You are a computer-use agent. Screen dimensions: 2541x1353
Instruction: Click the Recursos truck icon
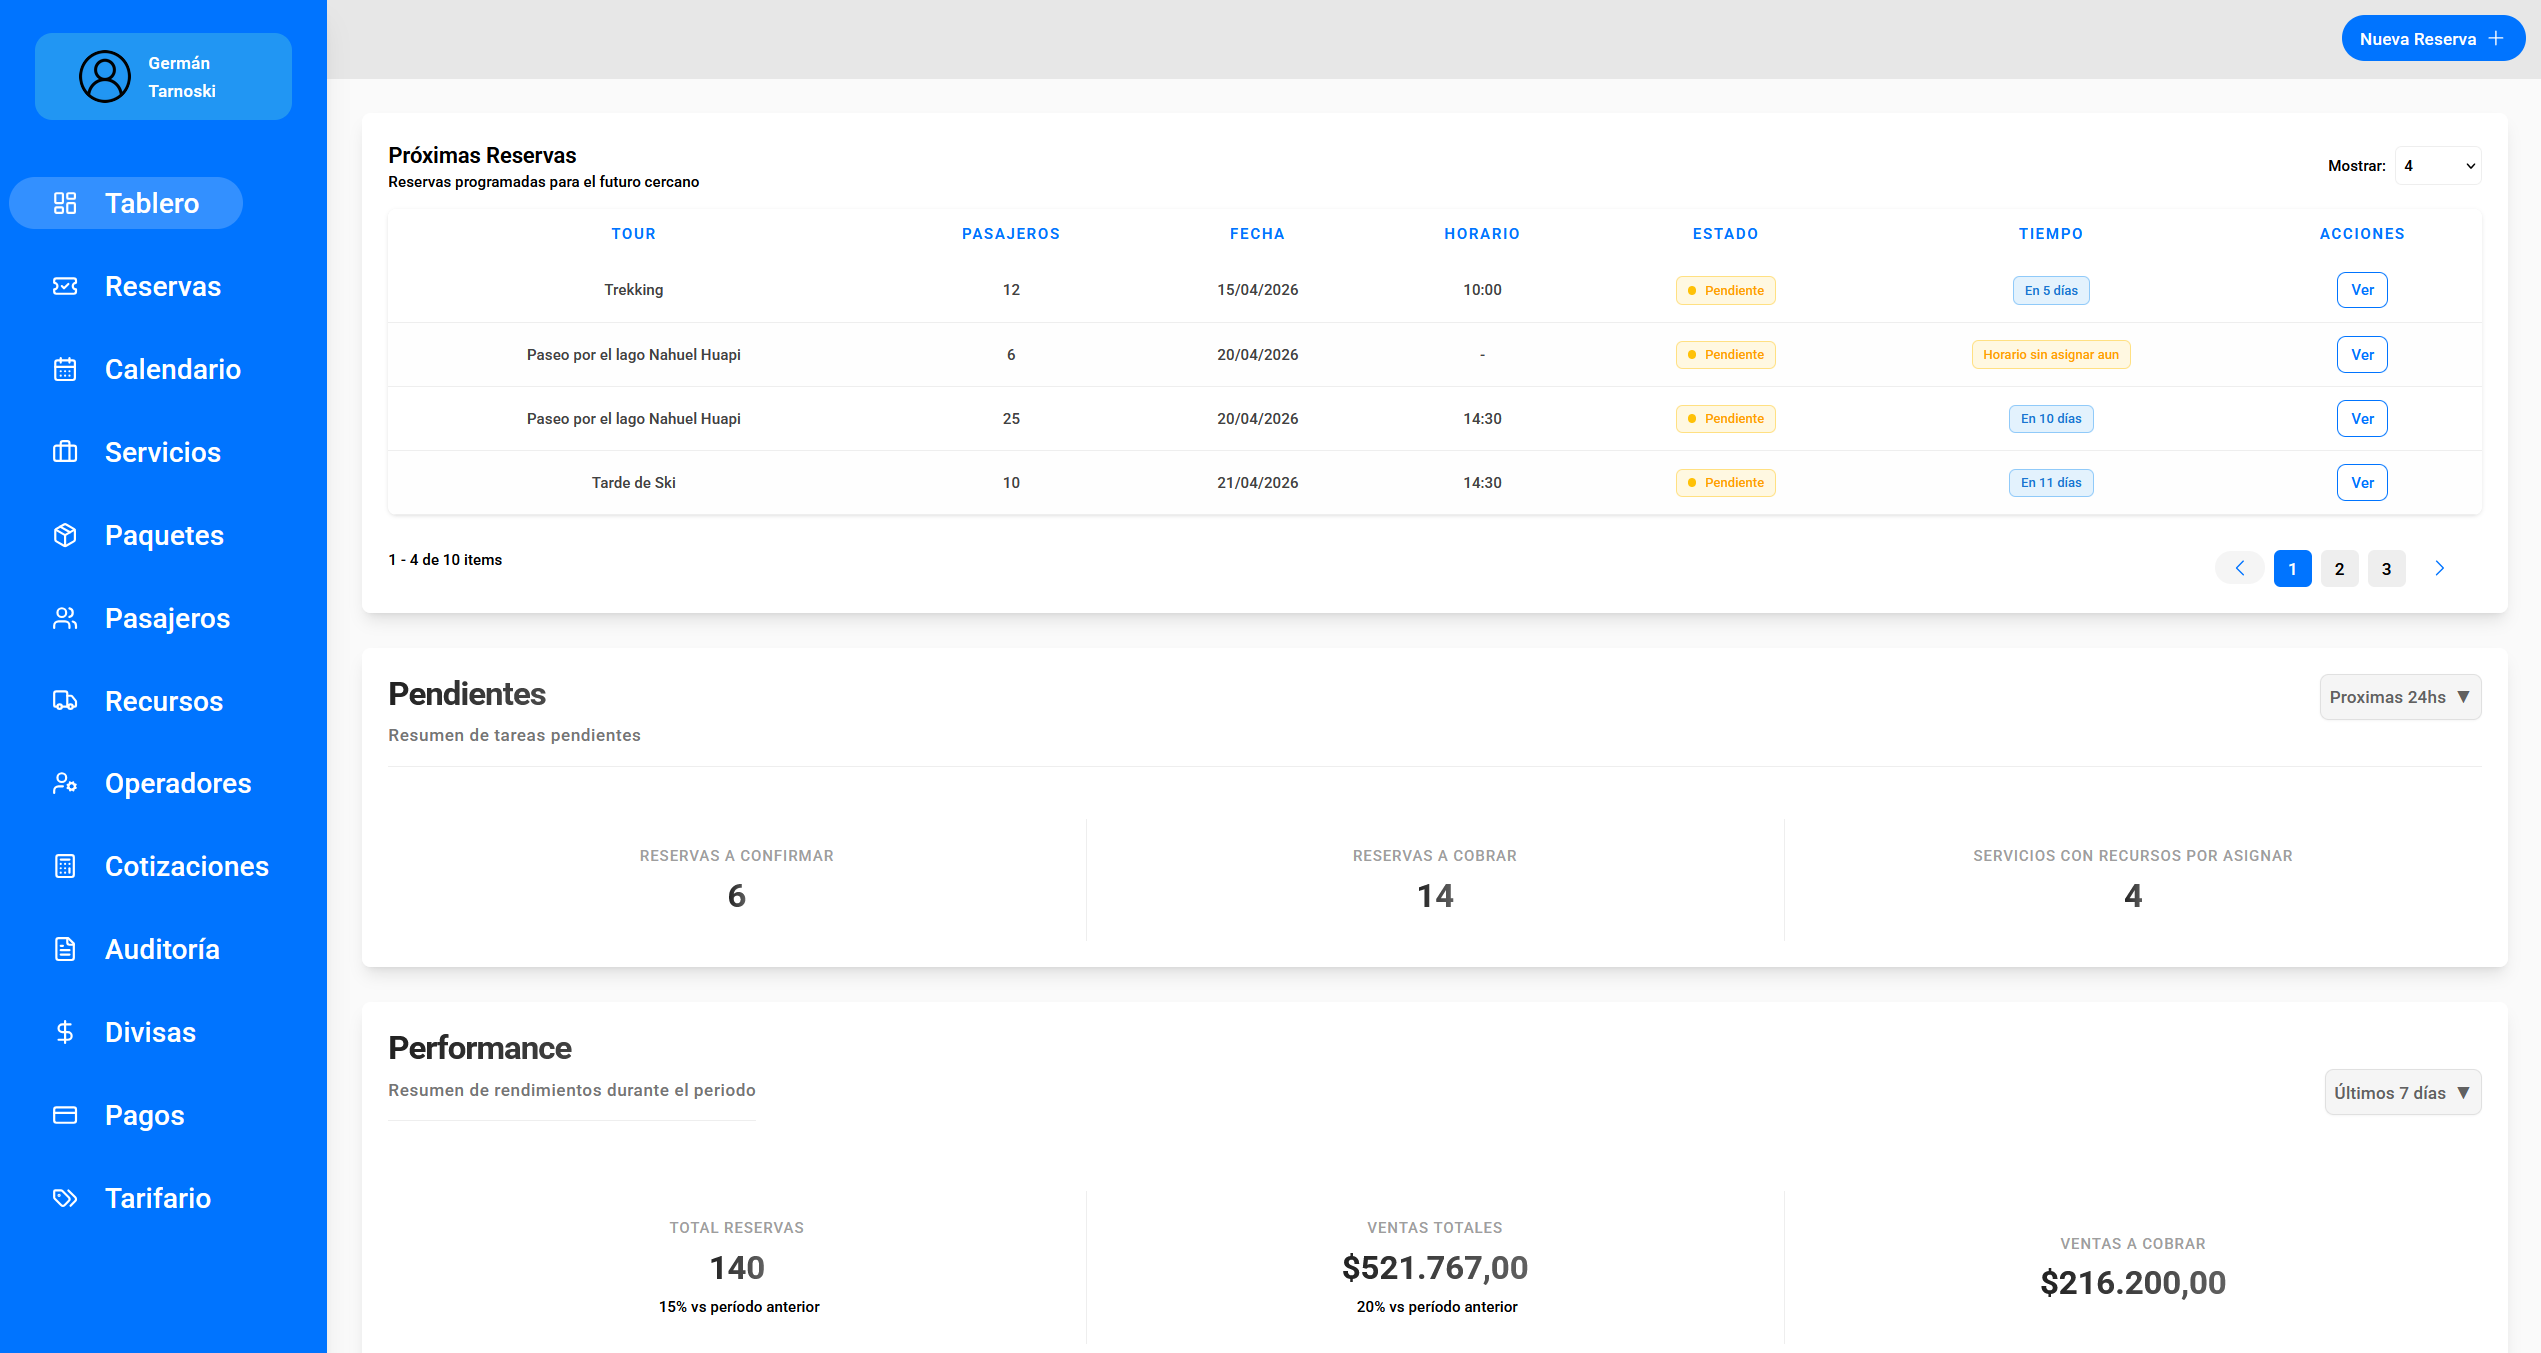(x=65, y=701)
